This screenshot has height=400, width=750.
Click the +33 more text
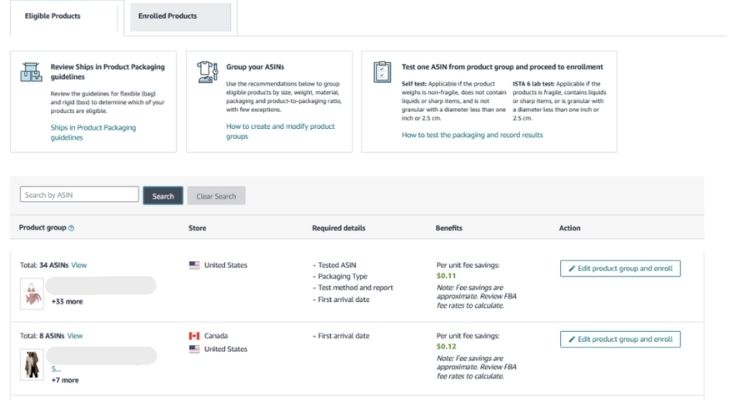point(67,301)
